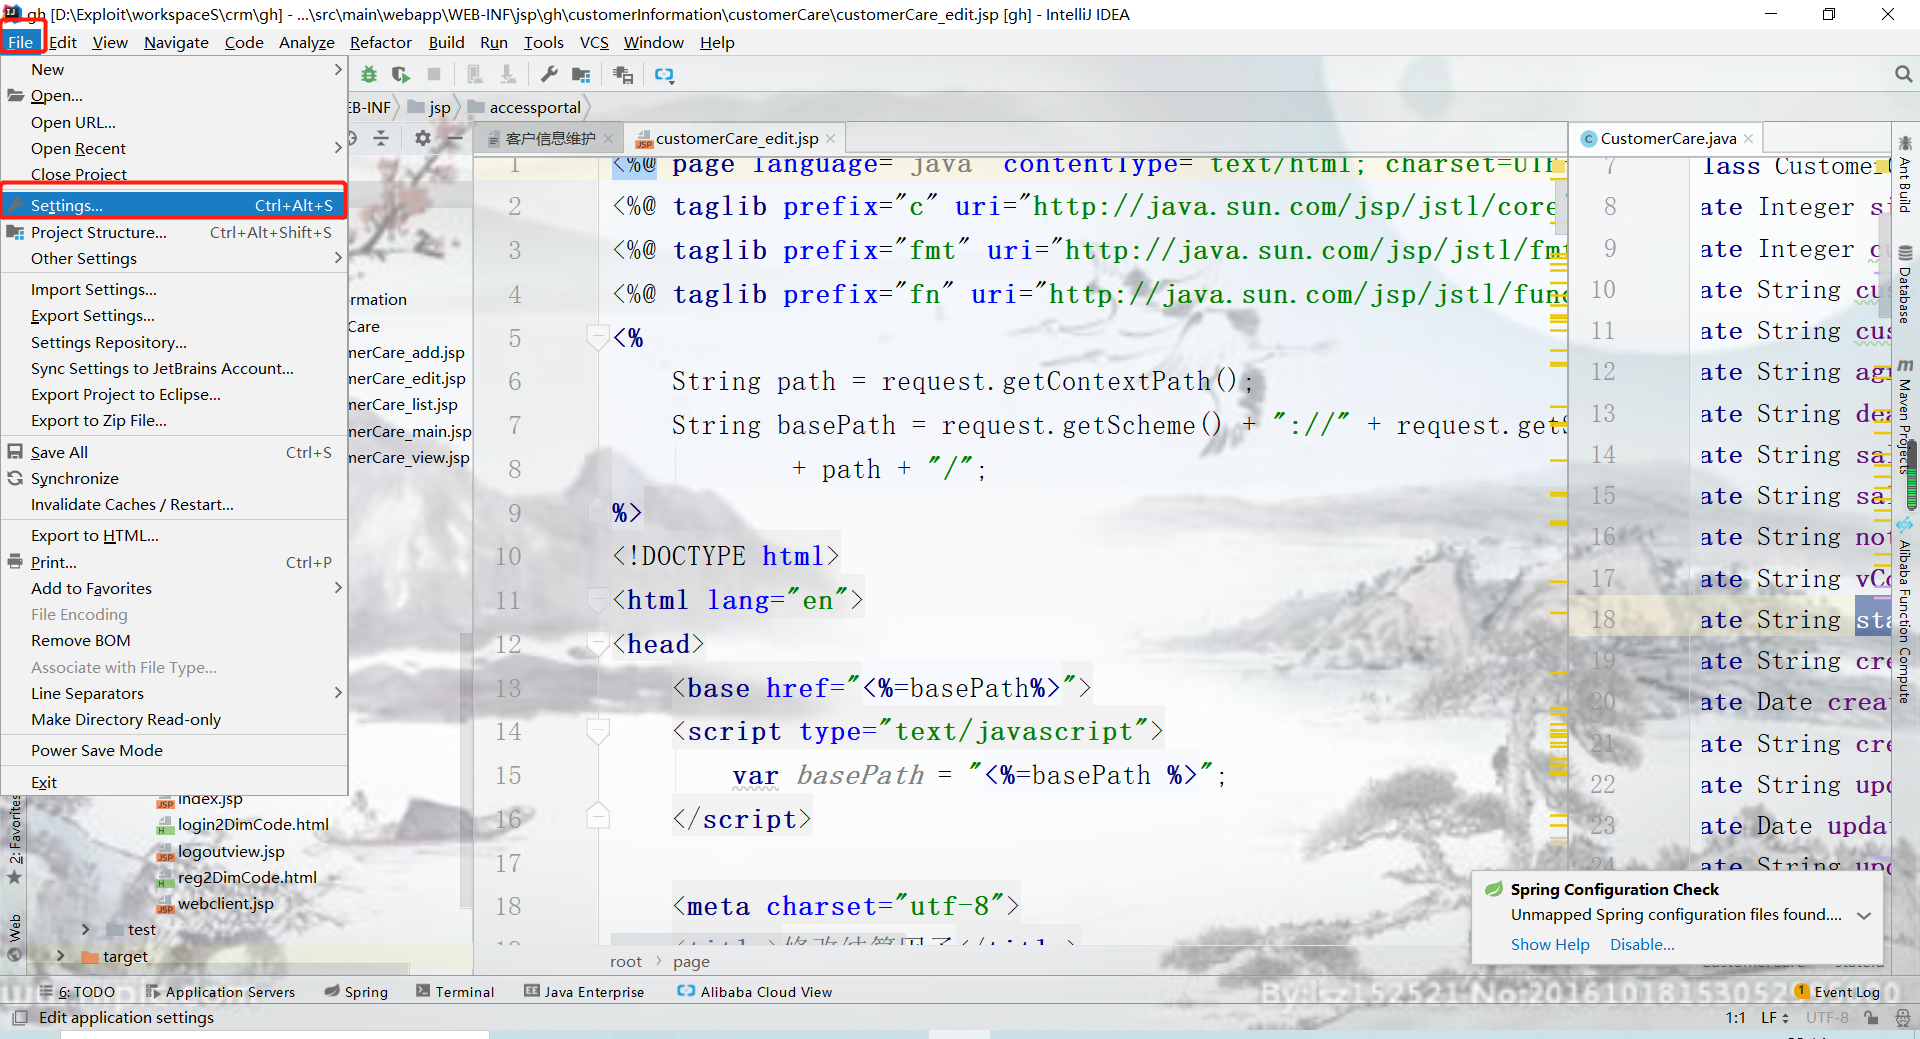Open the Spring tool window
The width and height of the screenshot is (1920, 1039).
click(x=356, y=992)
